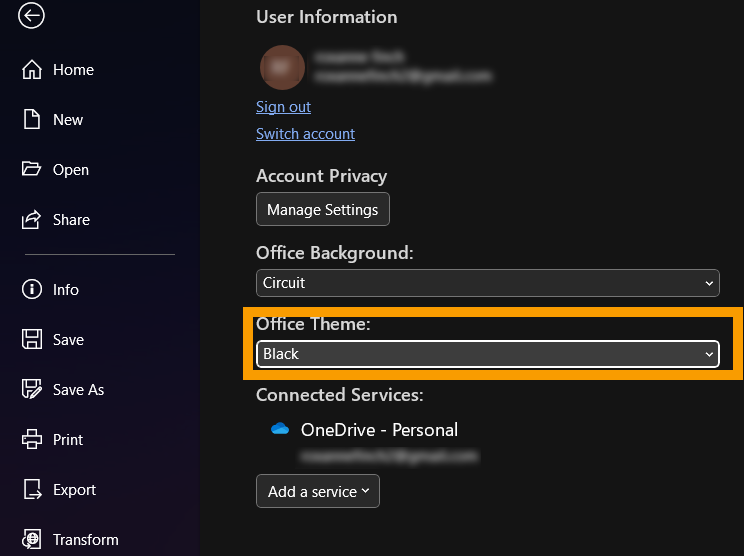This screenshot has height=556, width=744.
Task: Click the Share icon in sidebar
Action: [32, 220]
